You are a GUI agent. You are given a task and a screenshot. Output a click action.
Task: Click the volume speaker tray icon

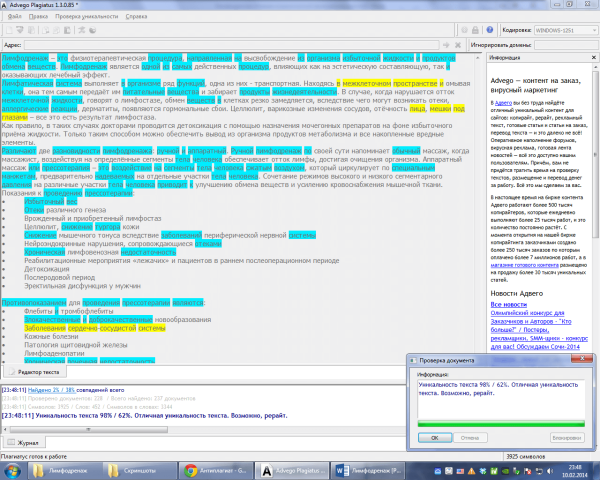pos(550,471)
